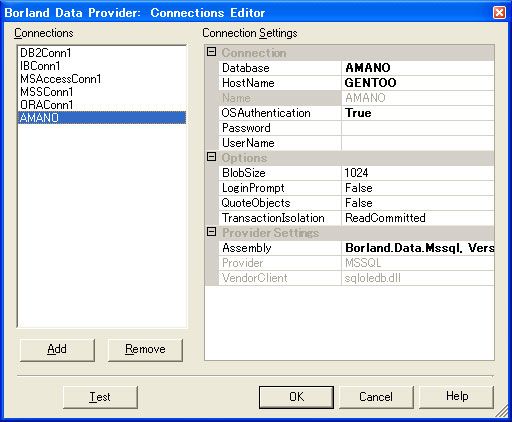Click the Connection category header text
The height and width of the screenshot is (422, 512).
[254, 53]
